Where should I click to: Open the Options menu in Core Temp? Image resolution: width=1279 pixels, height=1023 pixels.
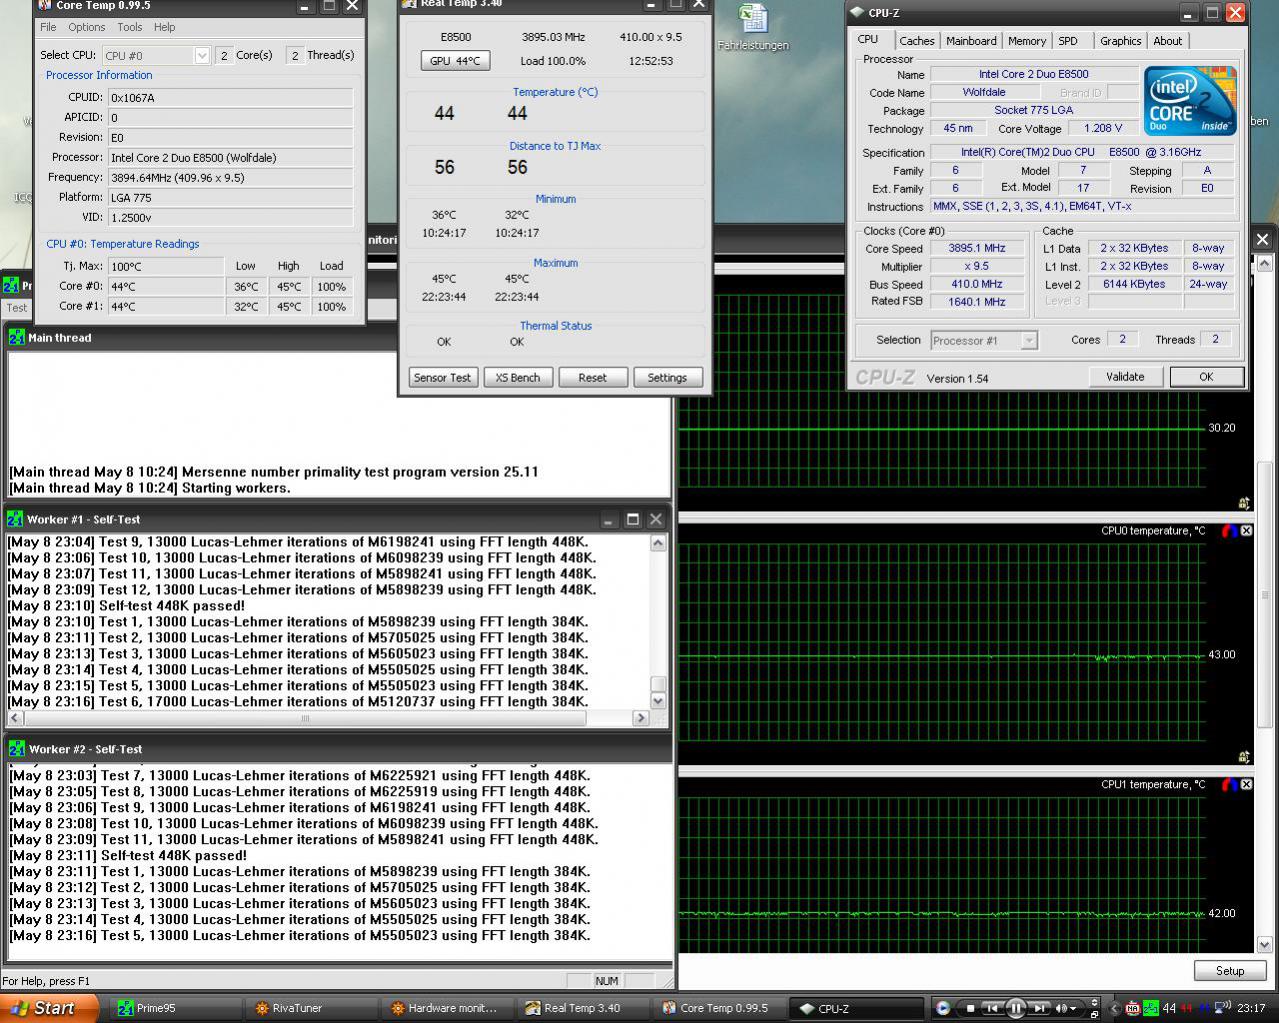pyautogui.click(x=87, y=27)
